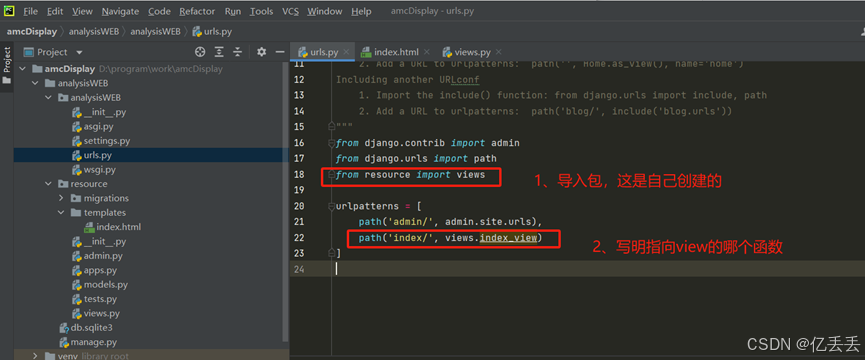The height and width of the screenshot is (360, 865).
Task: Click urls.py in the breadcrumb bar
Action: pyautogui.click(x=212, y=31)
